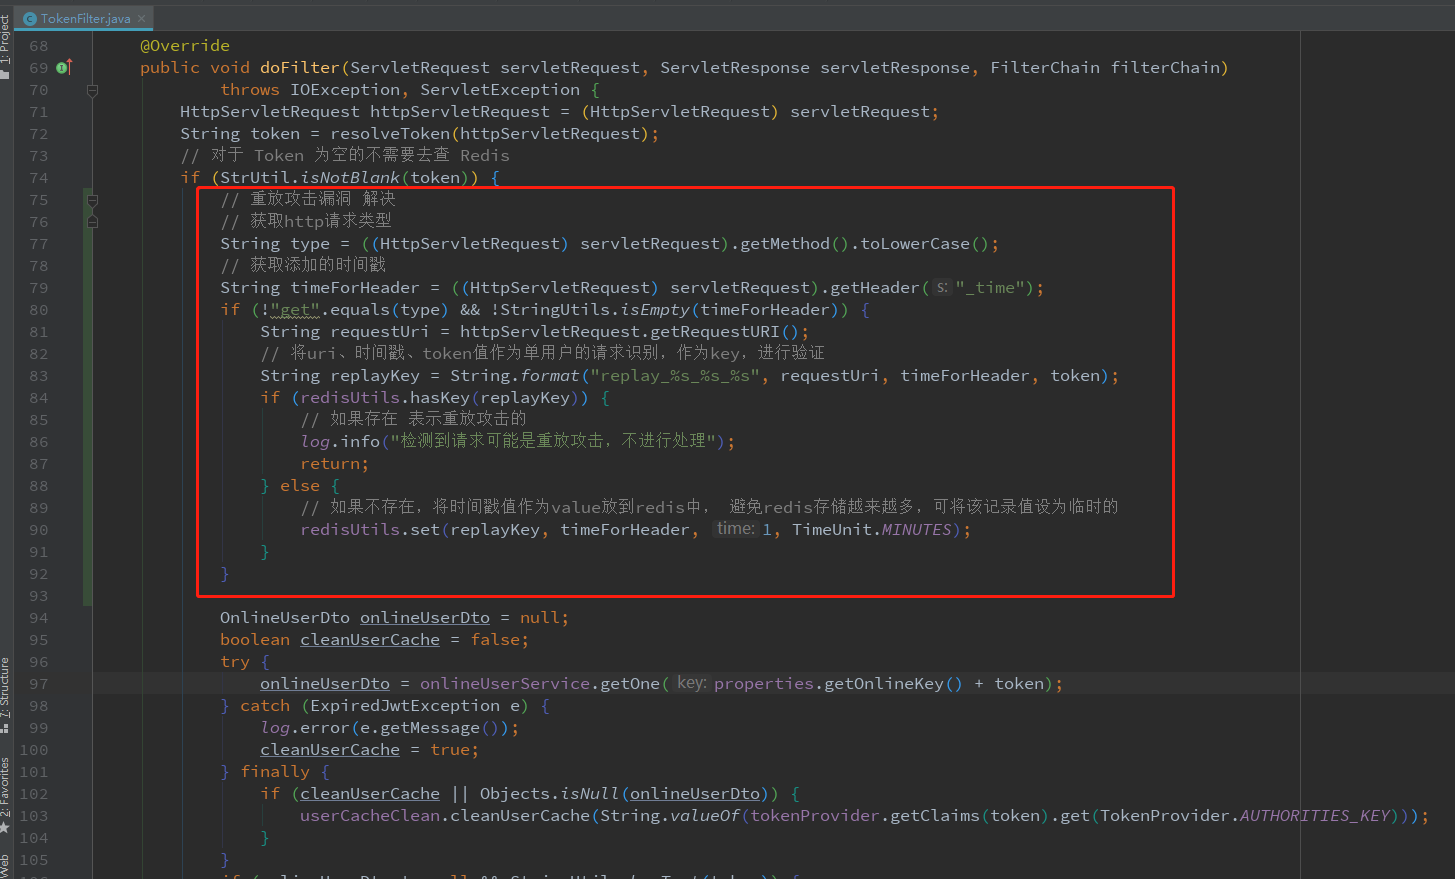The width and height of the screenshot is (1455, 879).
Task: Collapse the fold marker on line 70
Action: [x=92, y=90]
